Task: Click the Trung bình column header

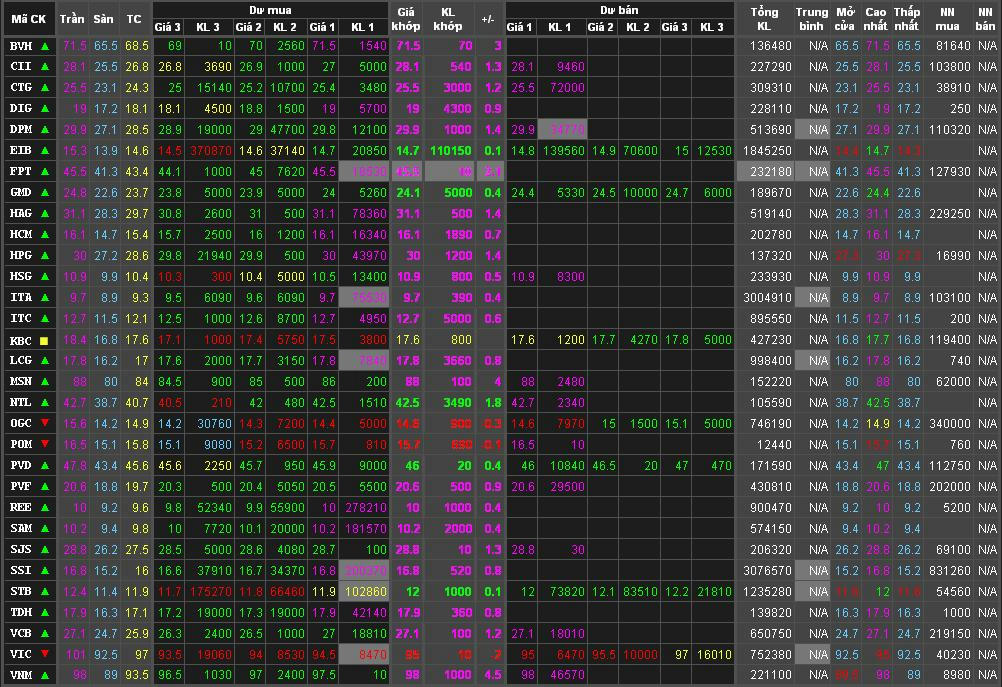Action: (x=812, y=19)
